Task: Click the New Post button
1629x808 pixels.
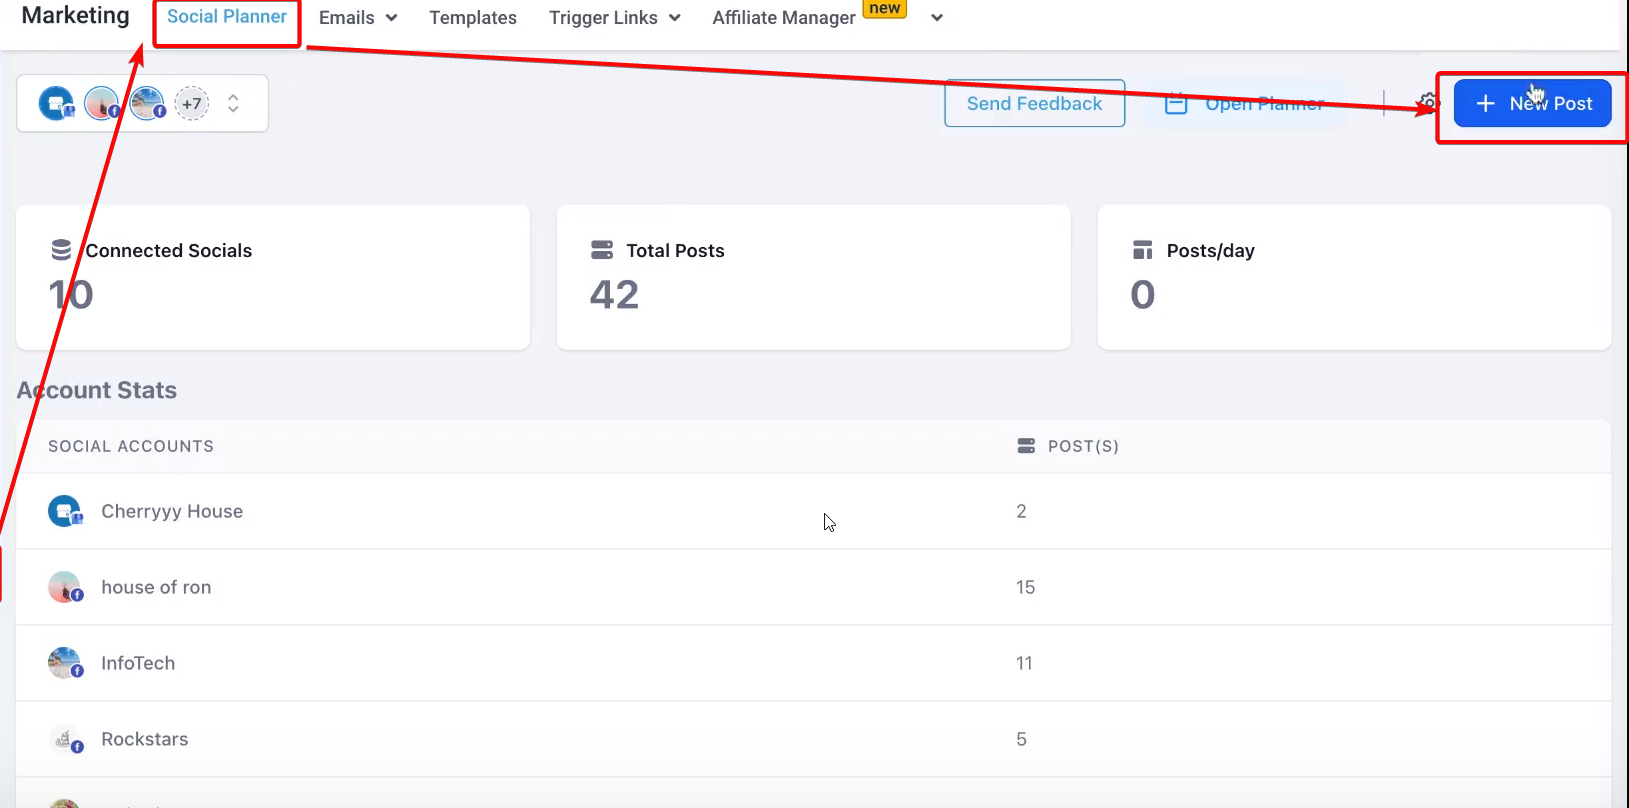Action: [1532, 103]
